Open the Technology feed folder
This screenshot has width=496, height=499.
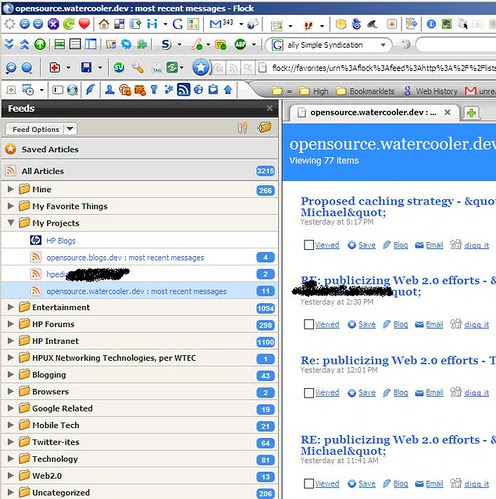click(139, 459)
